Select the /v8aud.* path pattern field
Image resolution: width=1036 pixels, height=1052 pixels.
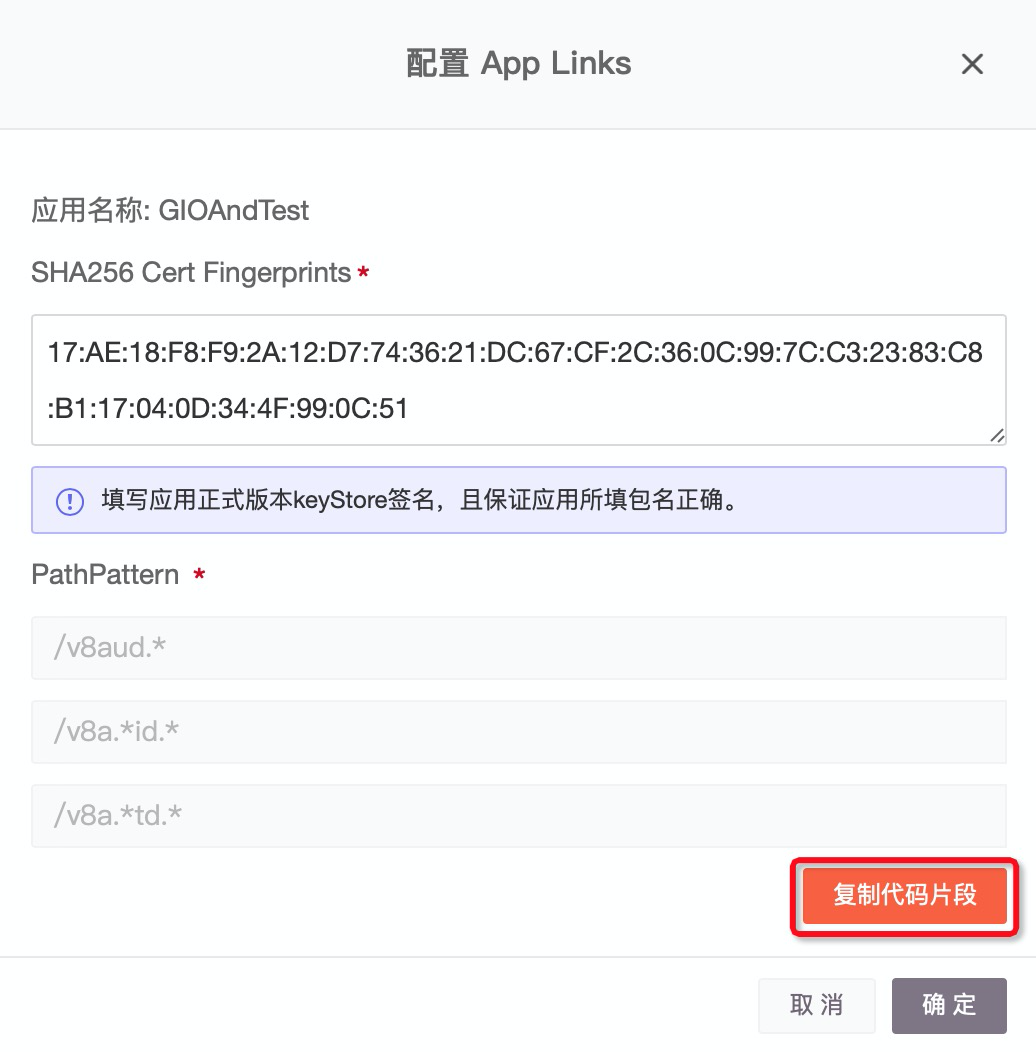click(x=519, y=648)
